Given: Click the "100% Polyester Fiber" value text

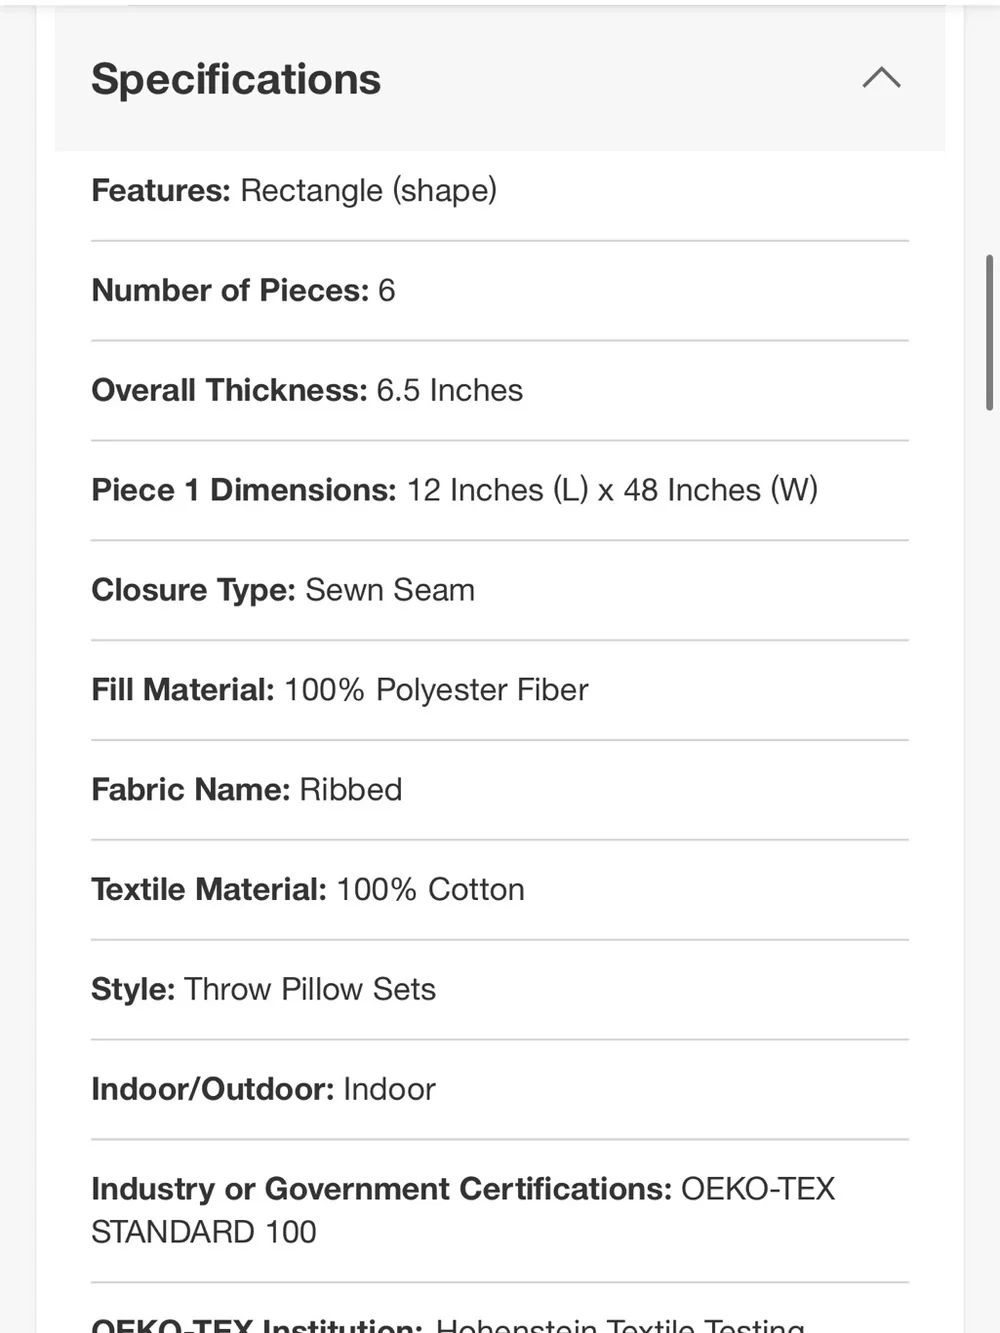Looking at the screenshot, I should coord(436,690).
